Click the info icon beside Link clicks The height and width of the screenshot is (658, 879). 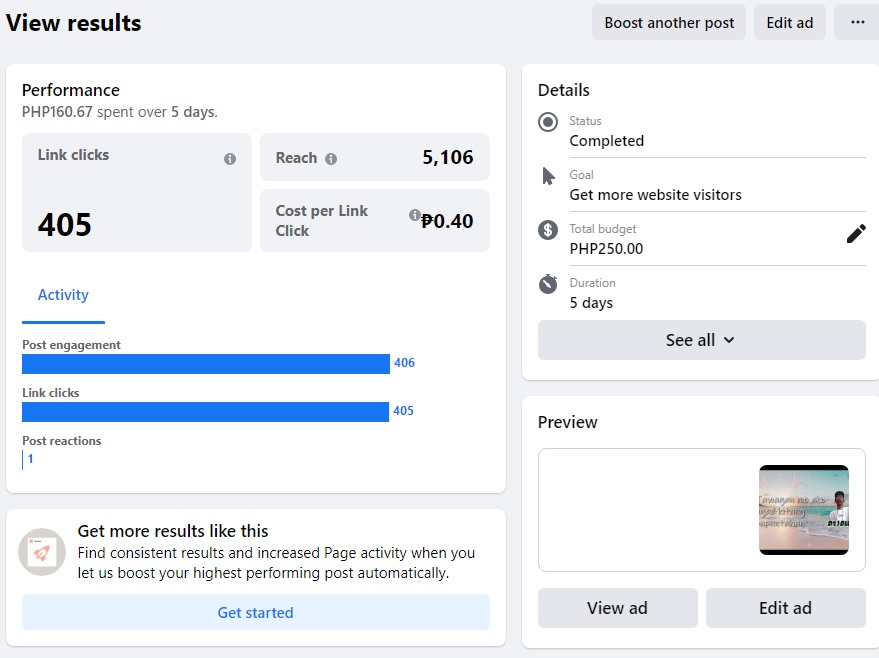click(x=230, y=159)
